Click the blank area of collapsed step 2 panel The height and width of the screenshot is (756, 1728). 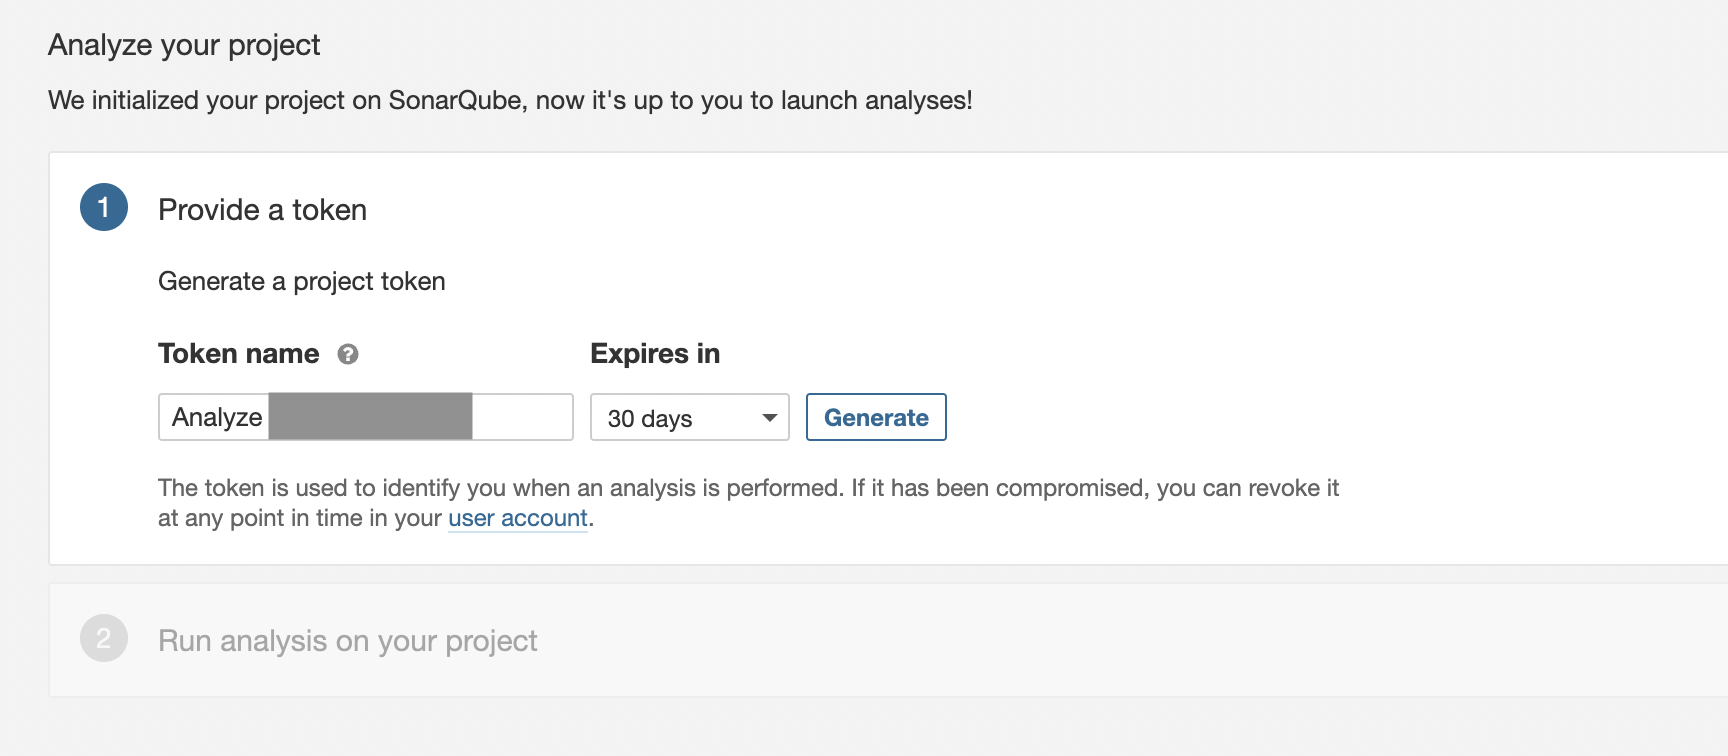coord(1100,641)
